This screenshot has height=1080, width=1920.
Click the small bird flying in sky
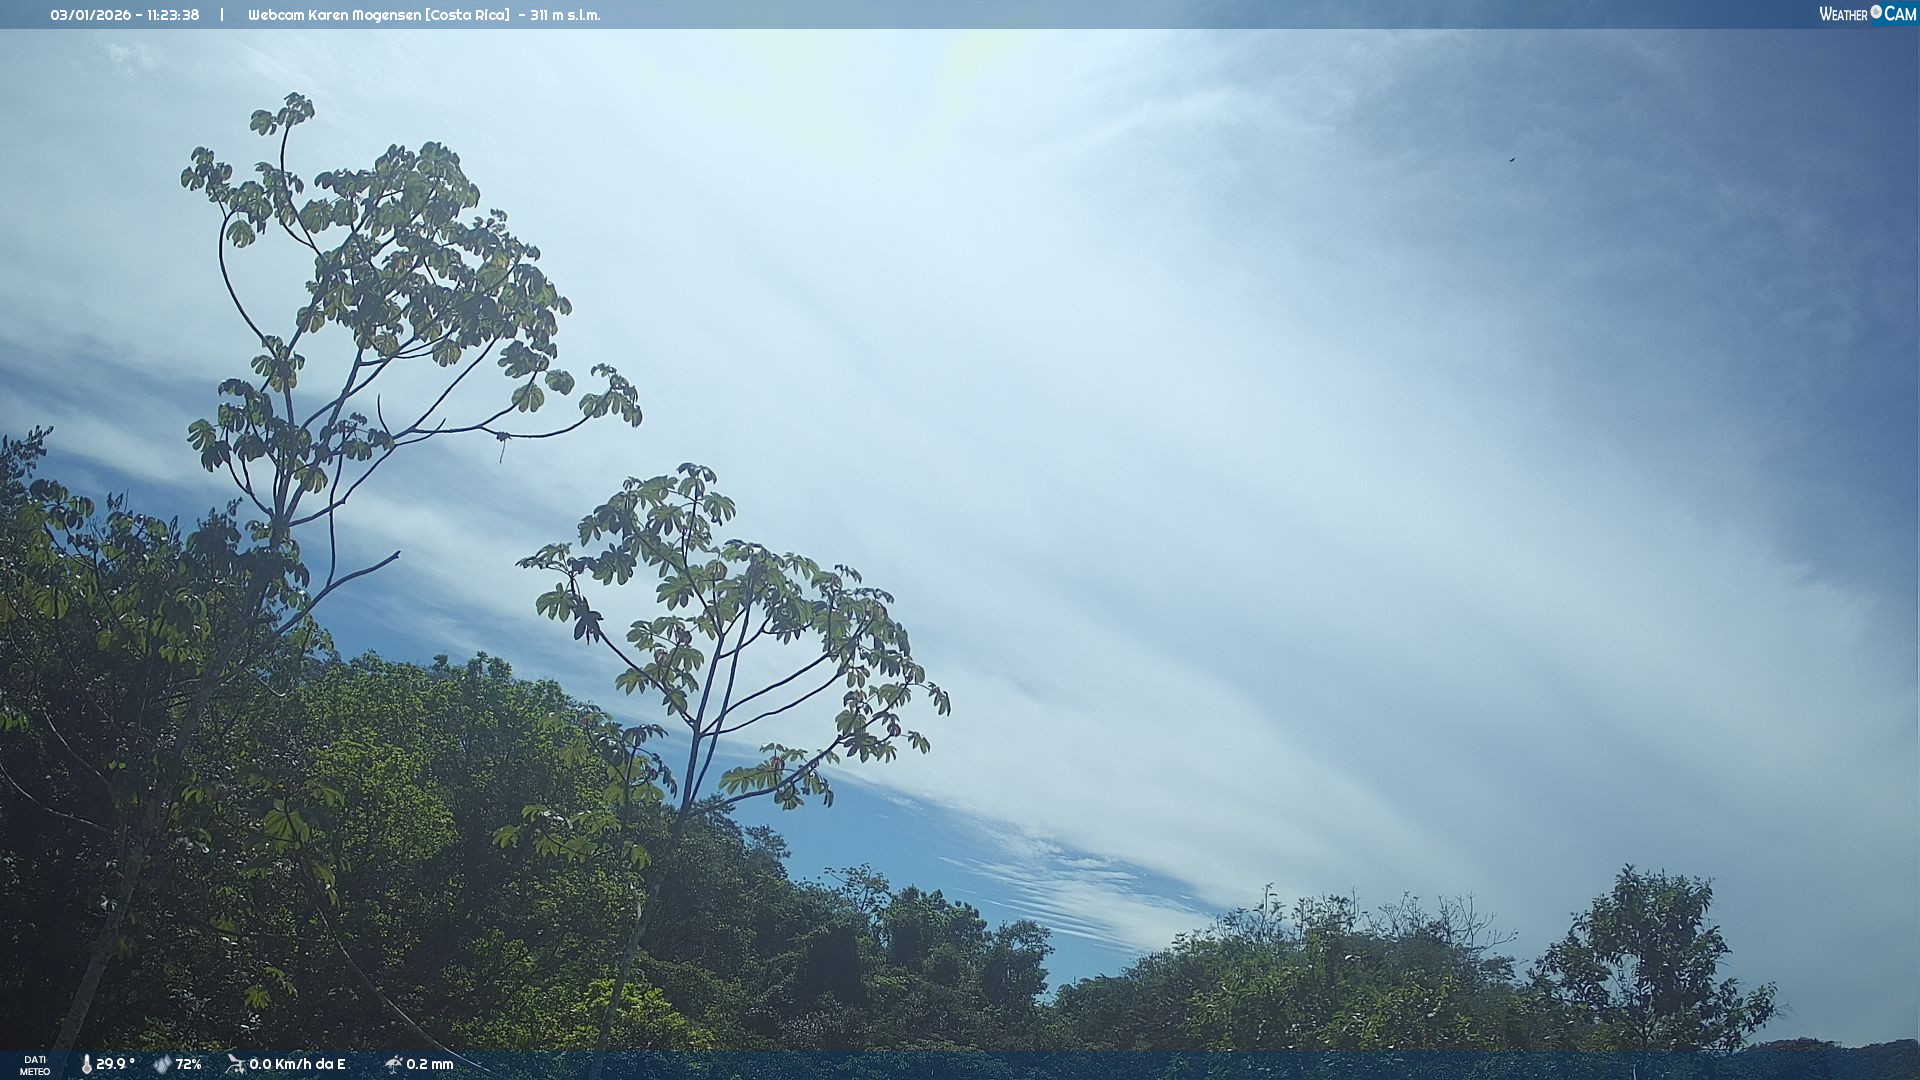(1512, 159)
